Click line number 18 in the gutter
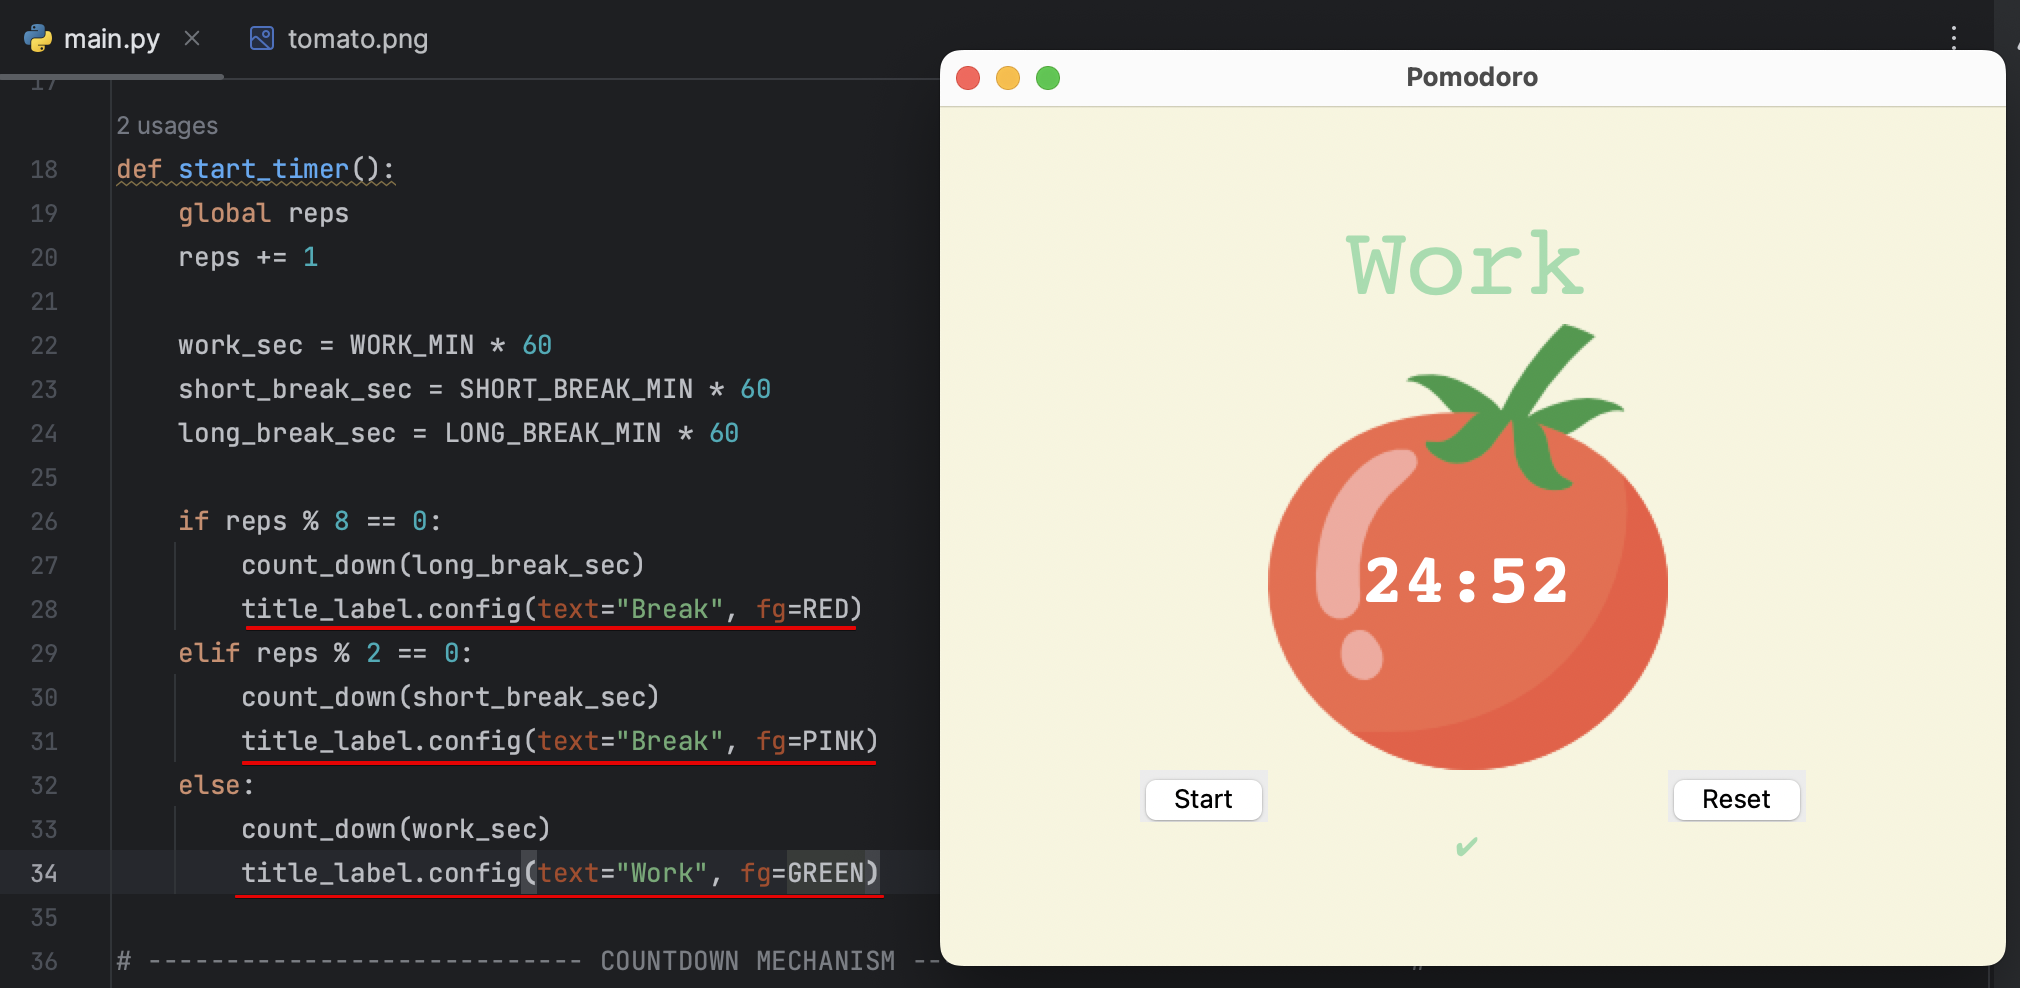Image resolution: width=2020 pixels, height=988 pixels. coord(44,170)
